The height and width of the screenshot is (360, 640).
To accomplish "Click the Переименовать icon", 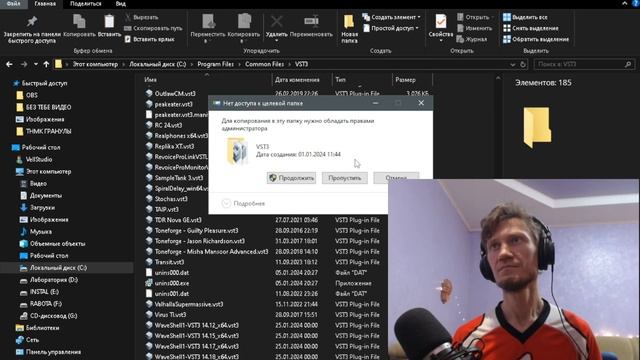I will point(311,26).
